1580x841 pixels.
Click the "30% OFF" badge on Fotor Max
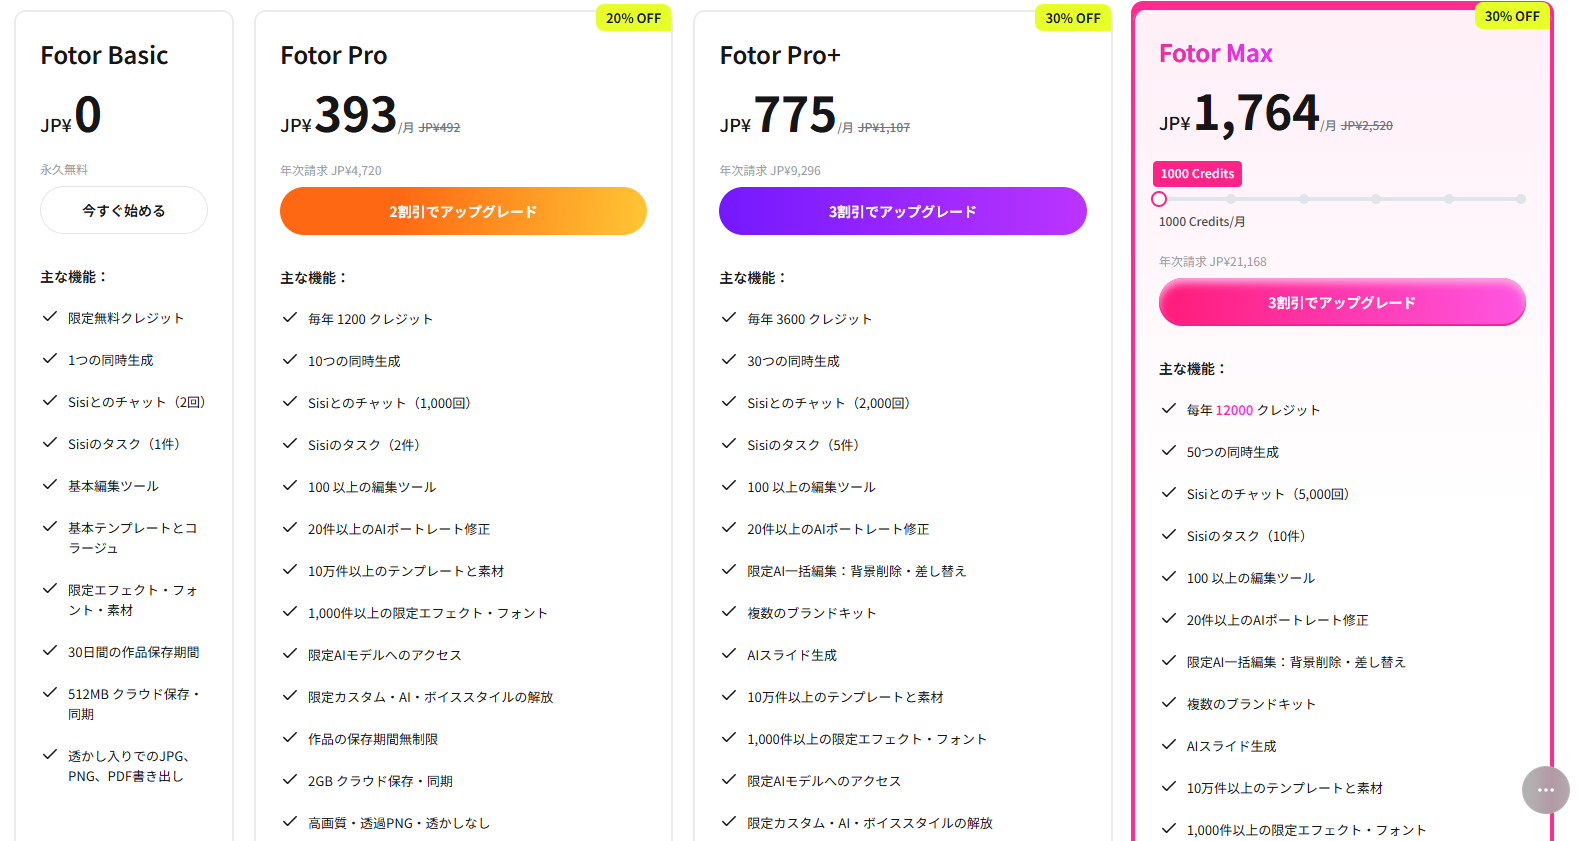[1511, 16]
